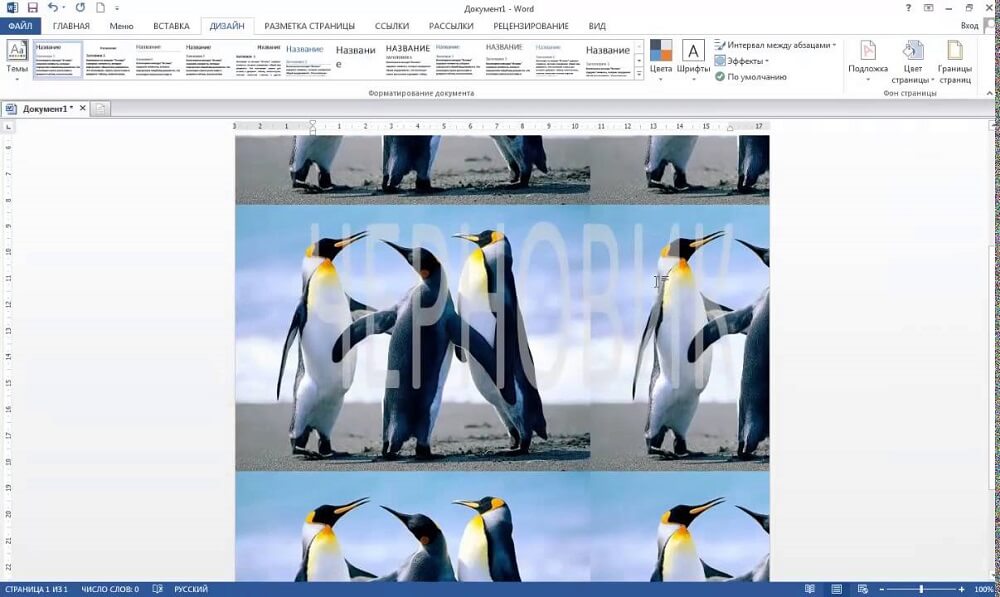
Task: Open the Подложка (Watermark) menu
Action: (867, 59)
